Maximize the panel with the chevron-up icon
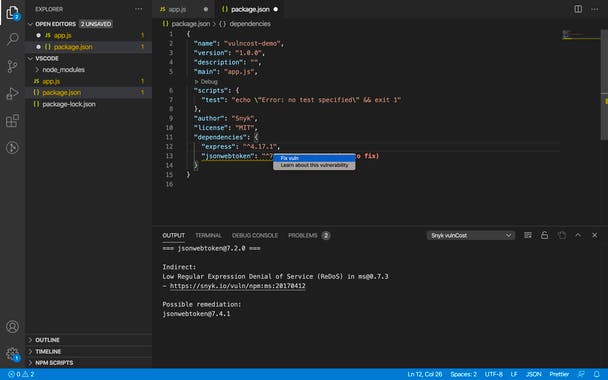 (578, 235)
